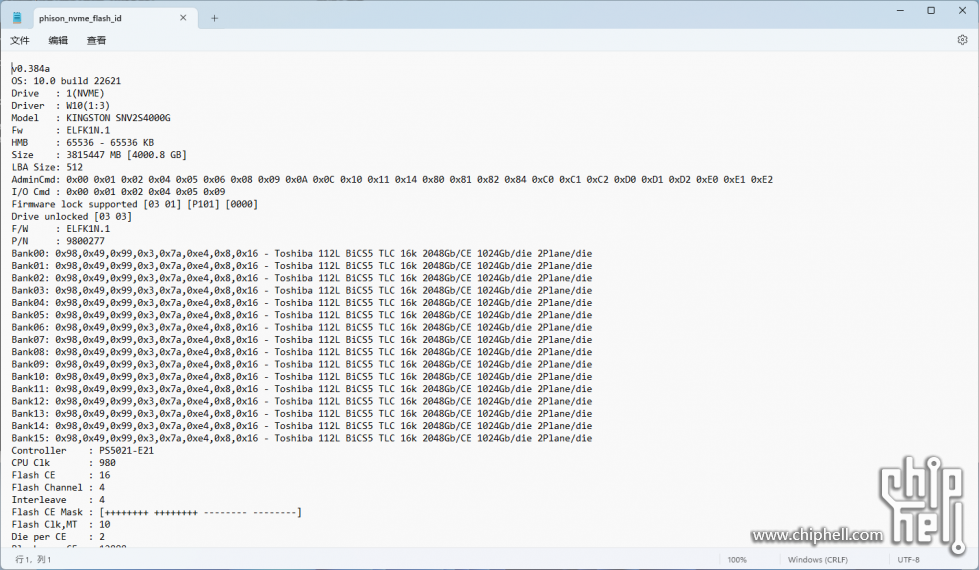Click the Notepad app icon in the title bar
Image resolution: width=979 pixels, height=570 pixels.
(x=17, y=18)
